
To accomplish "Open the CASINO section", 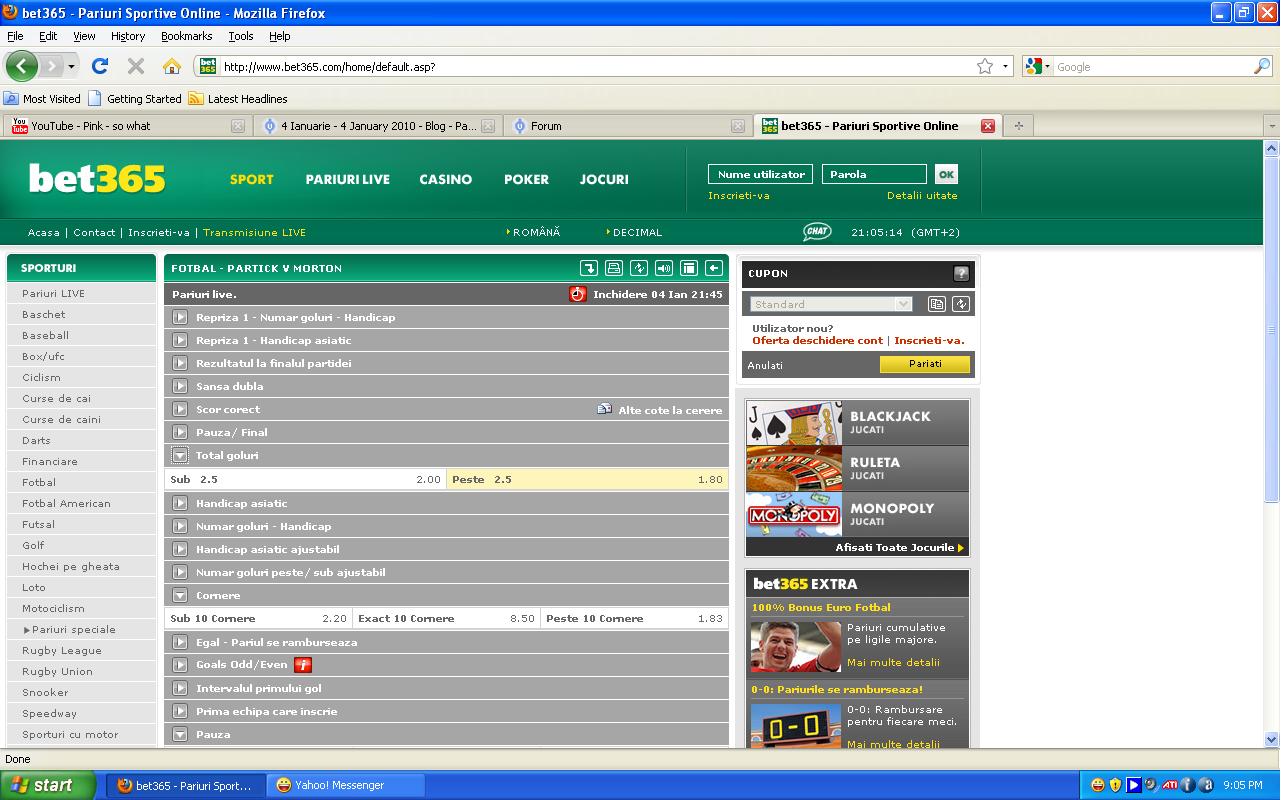I will 446,179.
